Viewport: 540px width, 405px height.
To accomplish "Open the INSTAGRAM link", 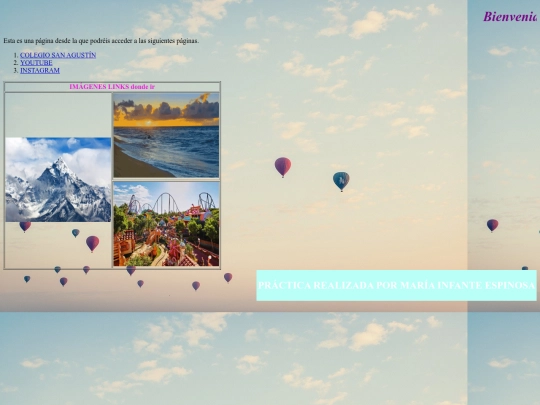I will 40,70.
